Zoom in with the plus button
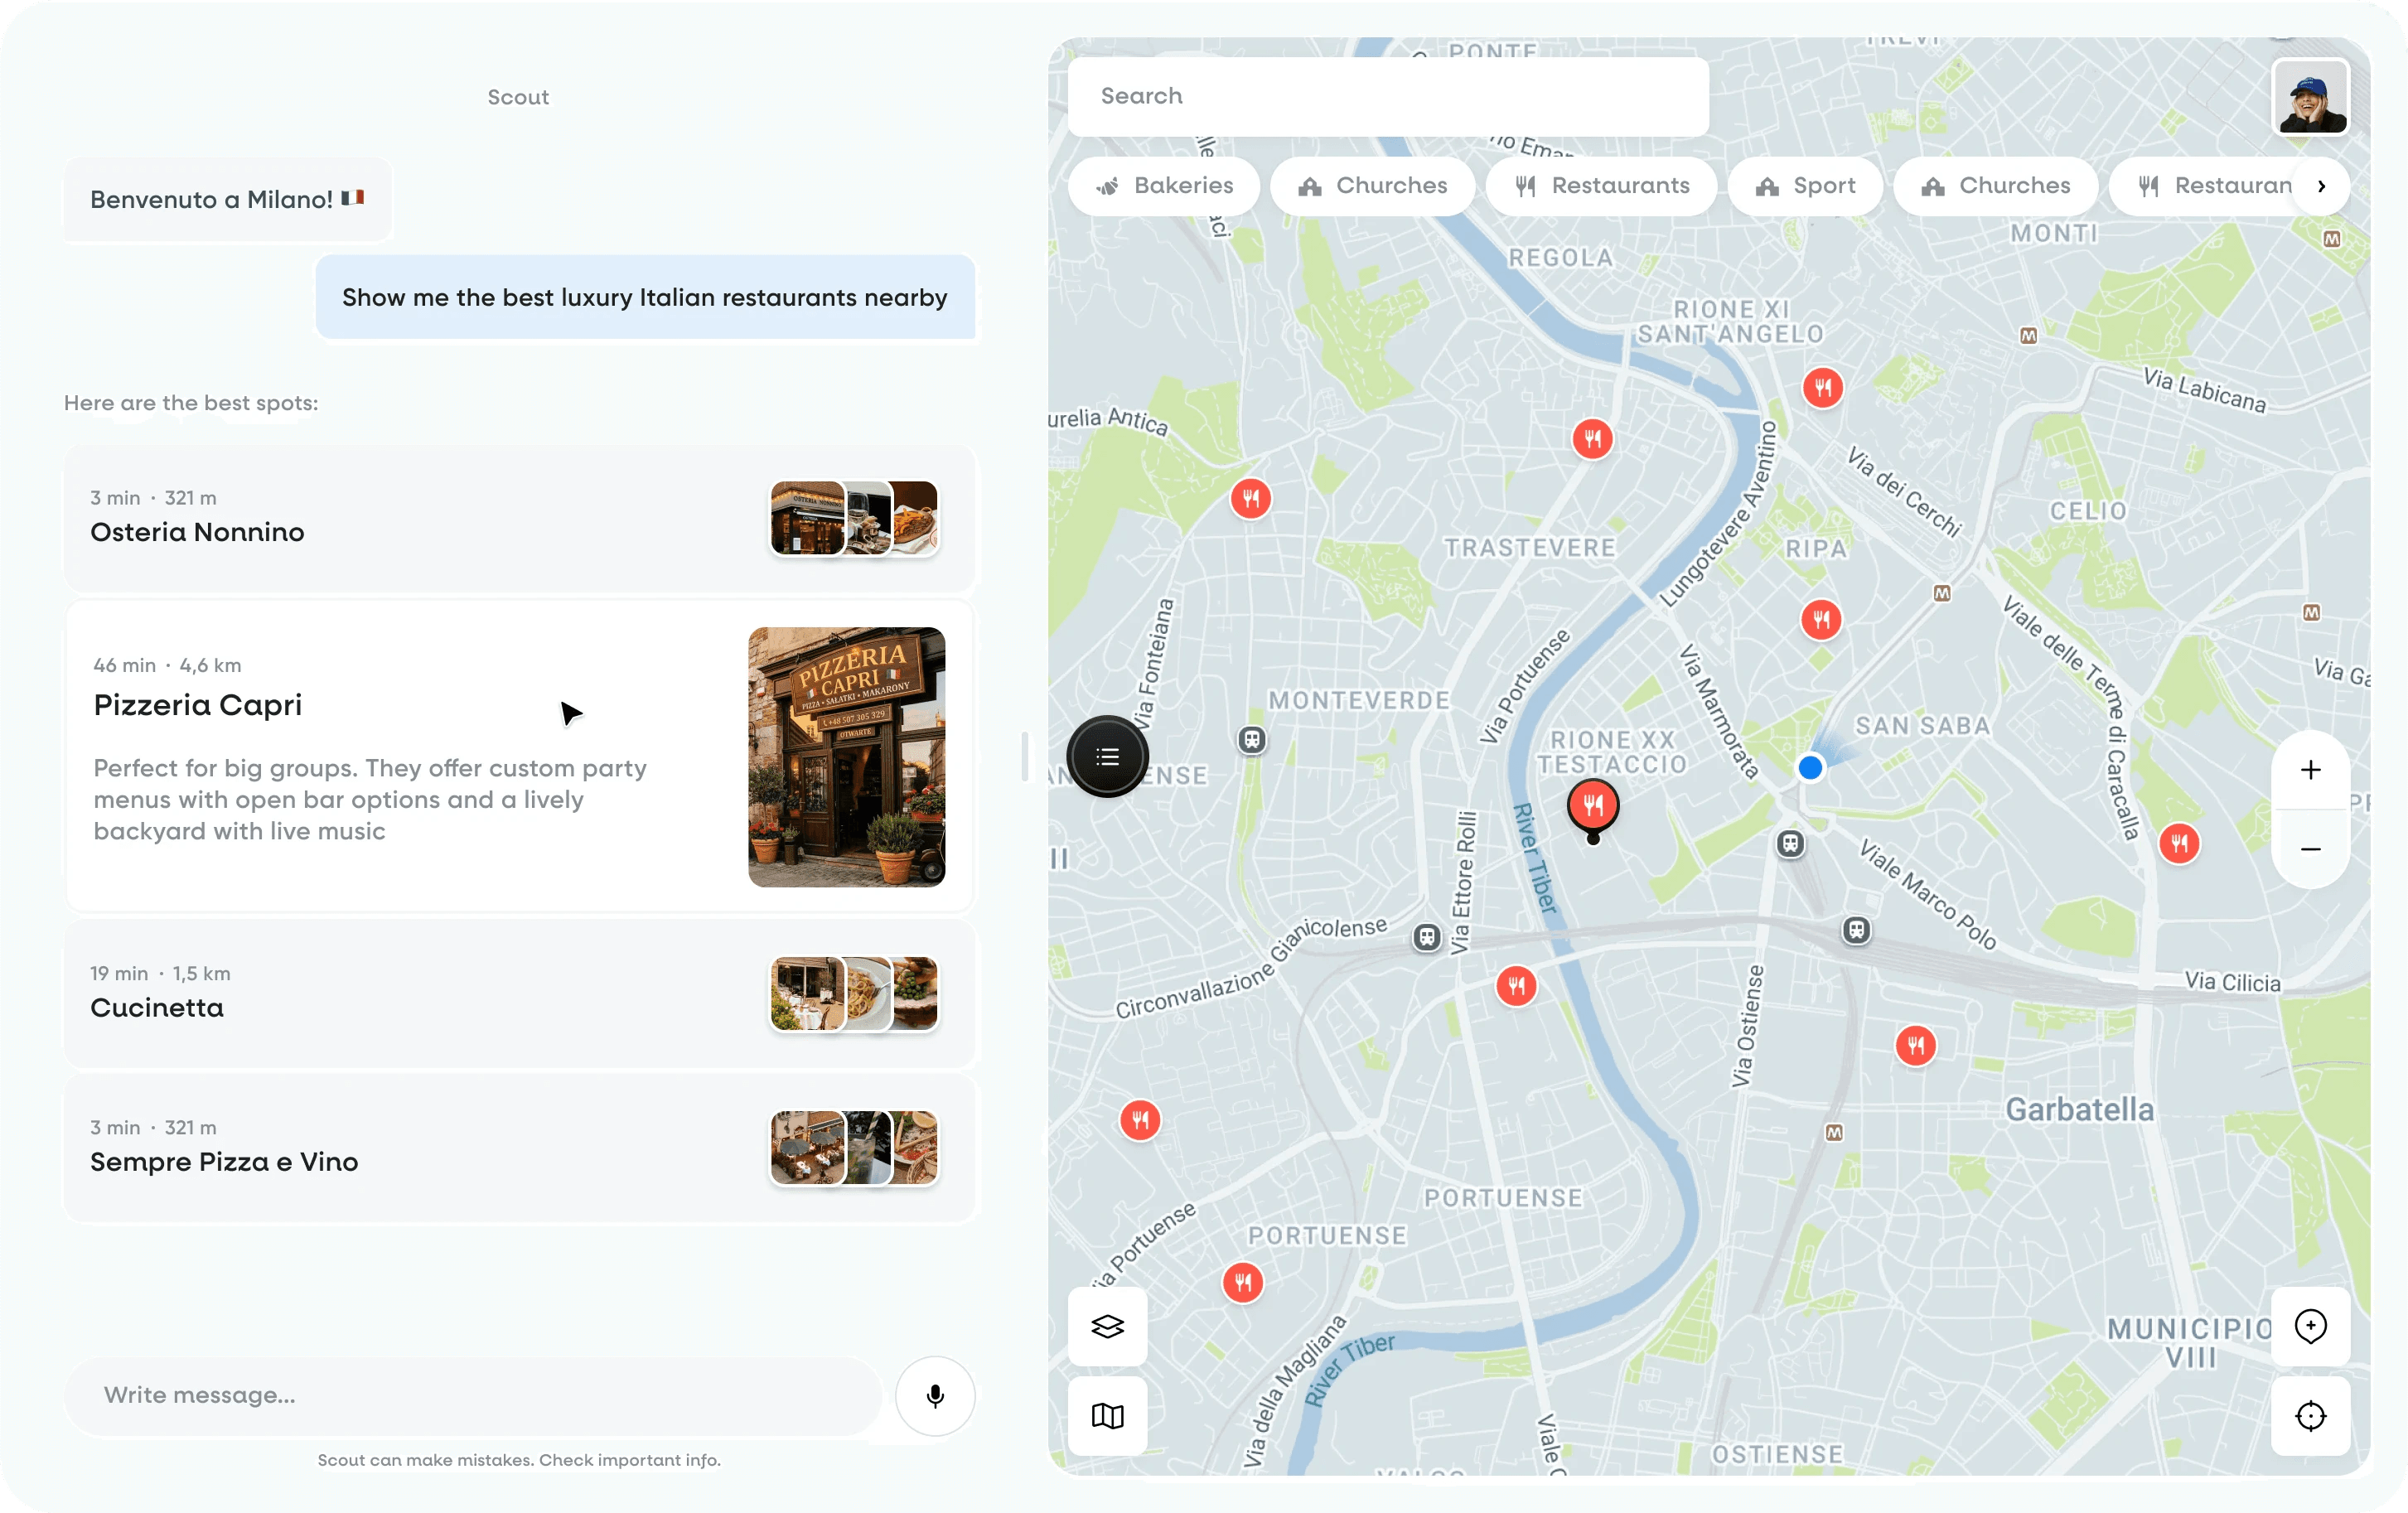 [x=2310, y=770]
